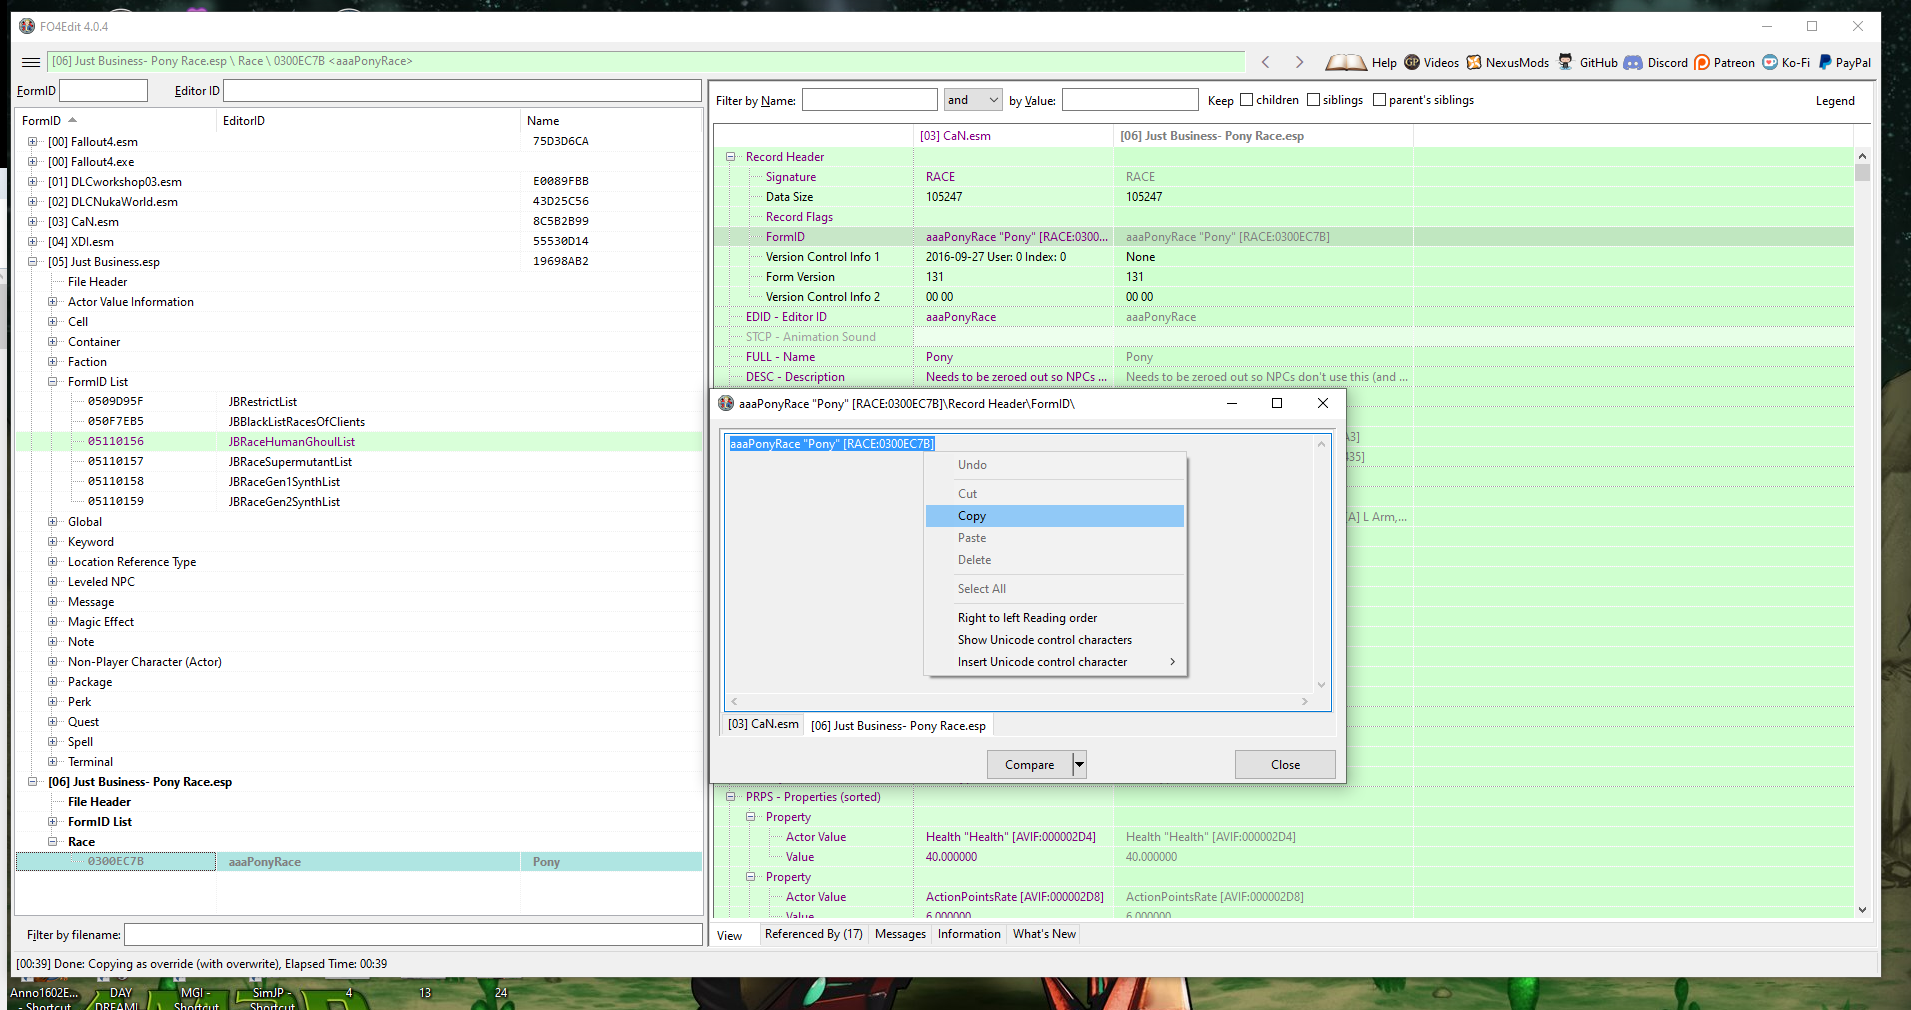Choose Right to left Reading order
The width and height of the screenshot is (1911, 1010).
1055,618
